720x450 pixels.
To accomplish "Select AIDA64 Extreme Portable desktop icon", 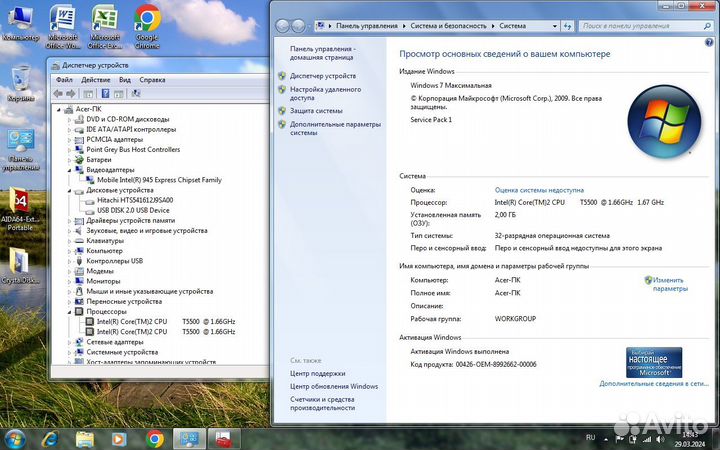I will (x=20, y=209).
